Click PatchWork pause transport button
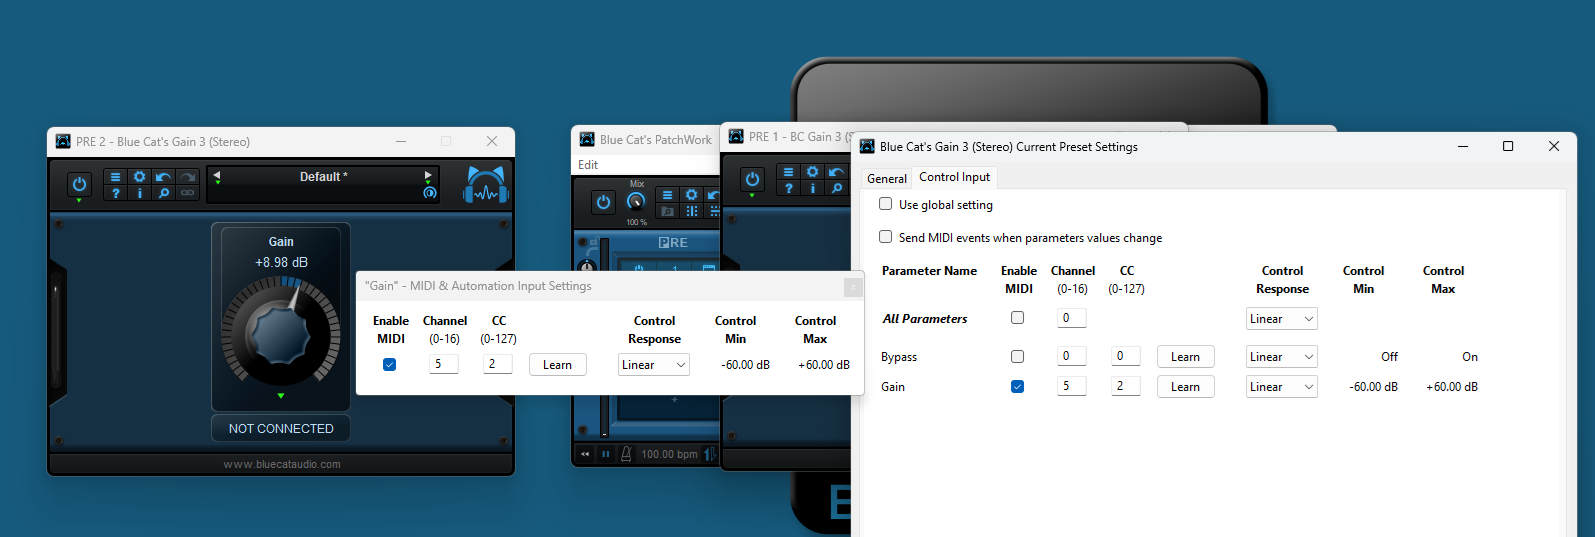 coord(605,454)
